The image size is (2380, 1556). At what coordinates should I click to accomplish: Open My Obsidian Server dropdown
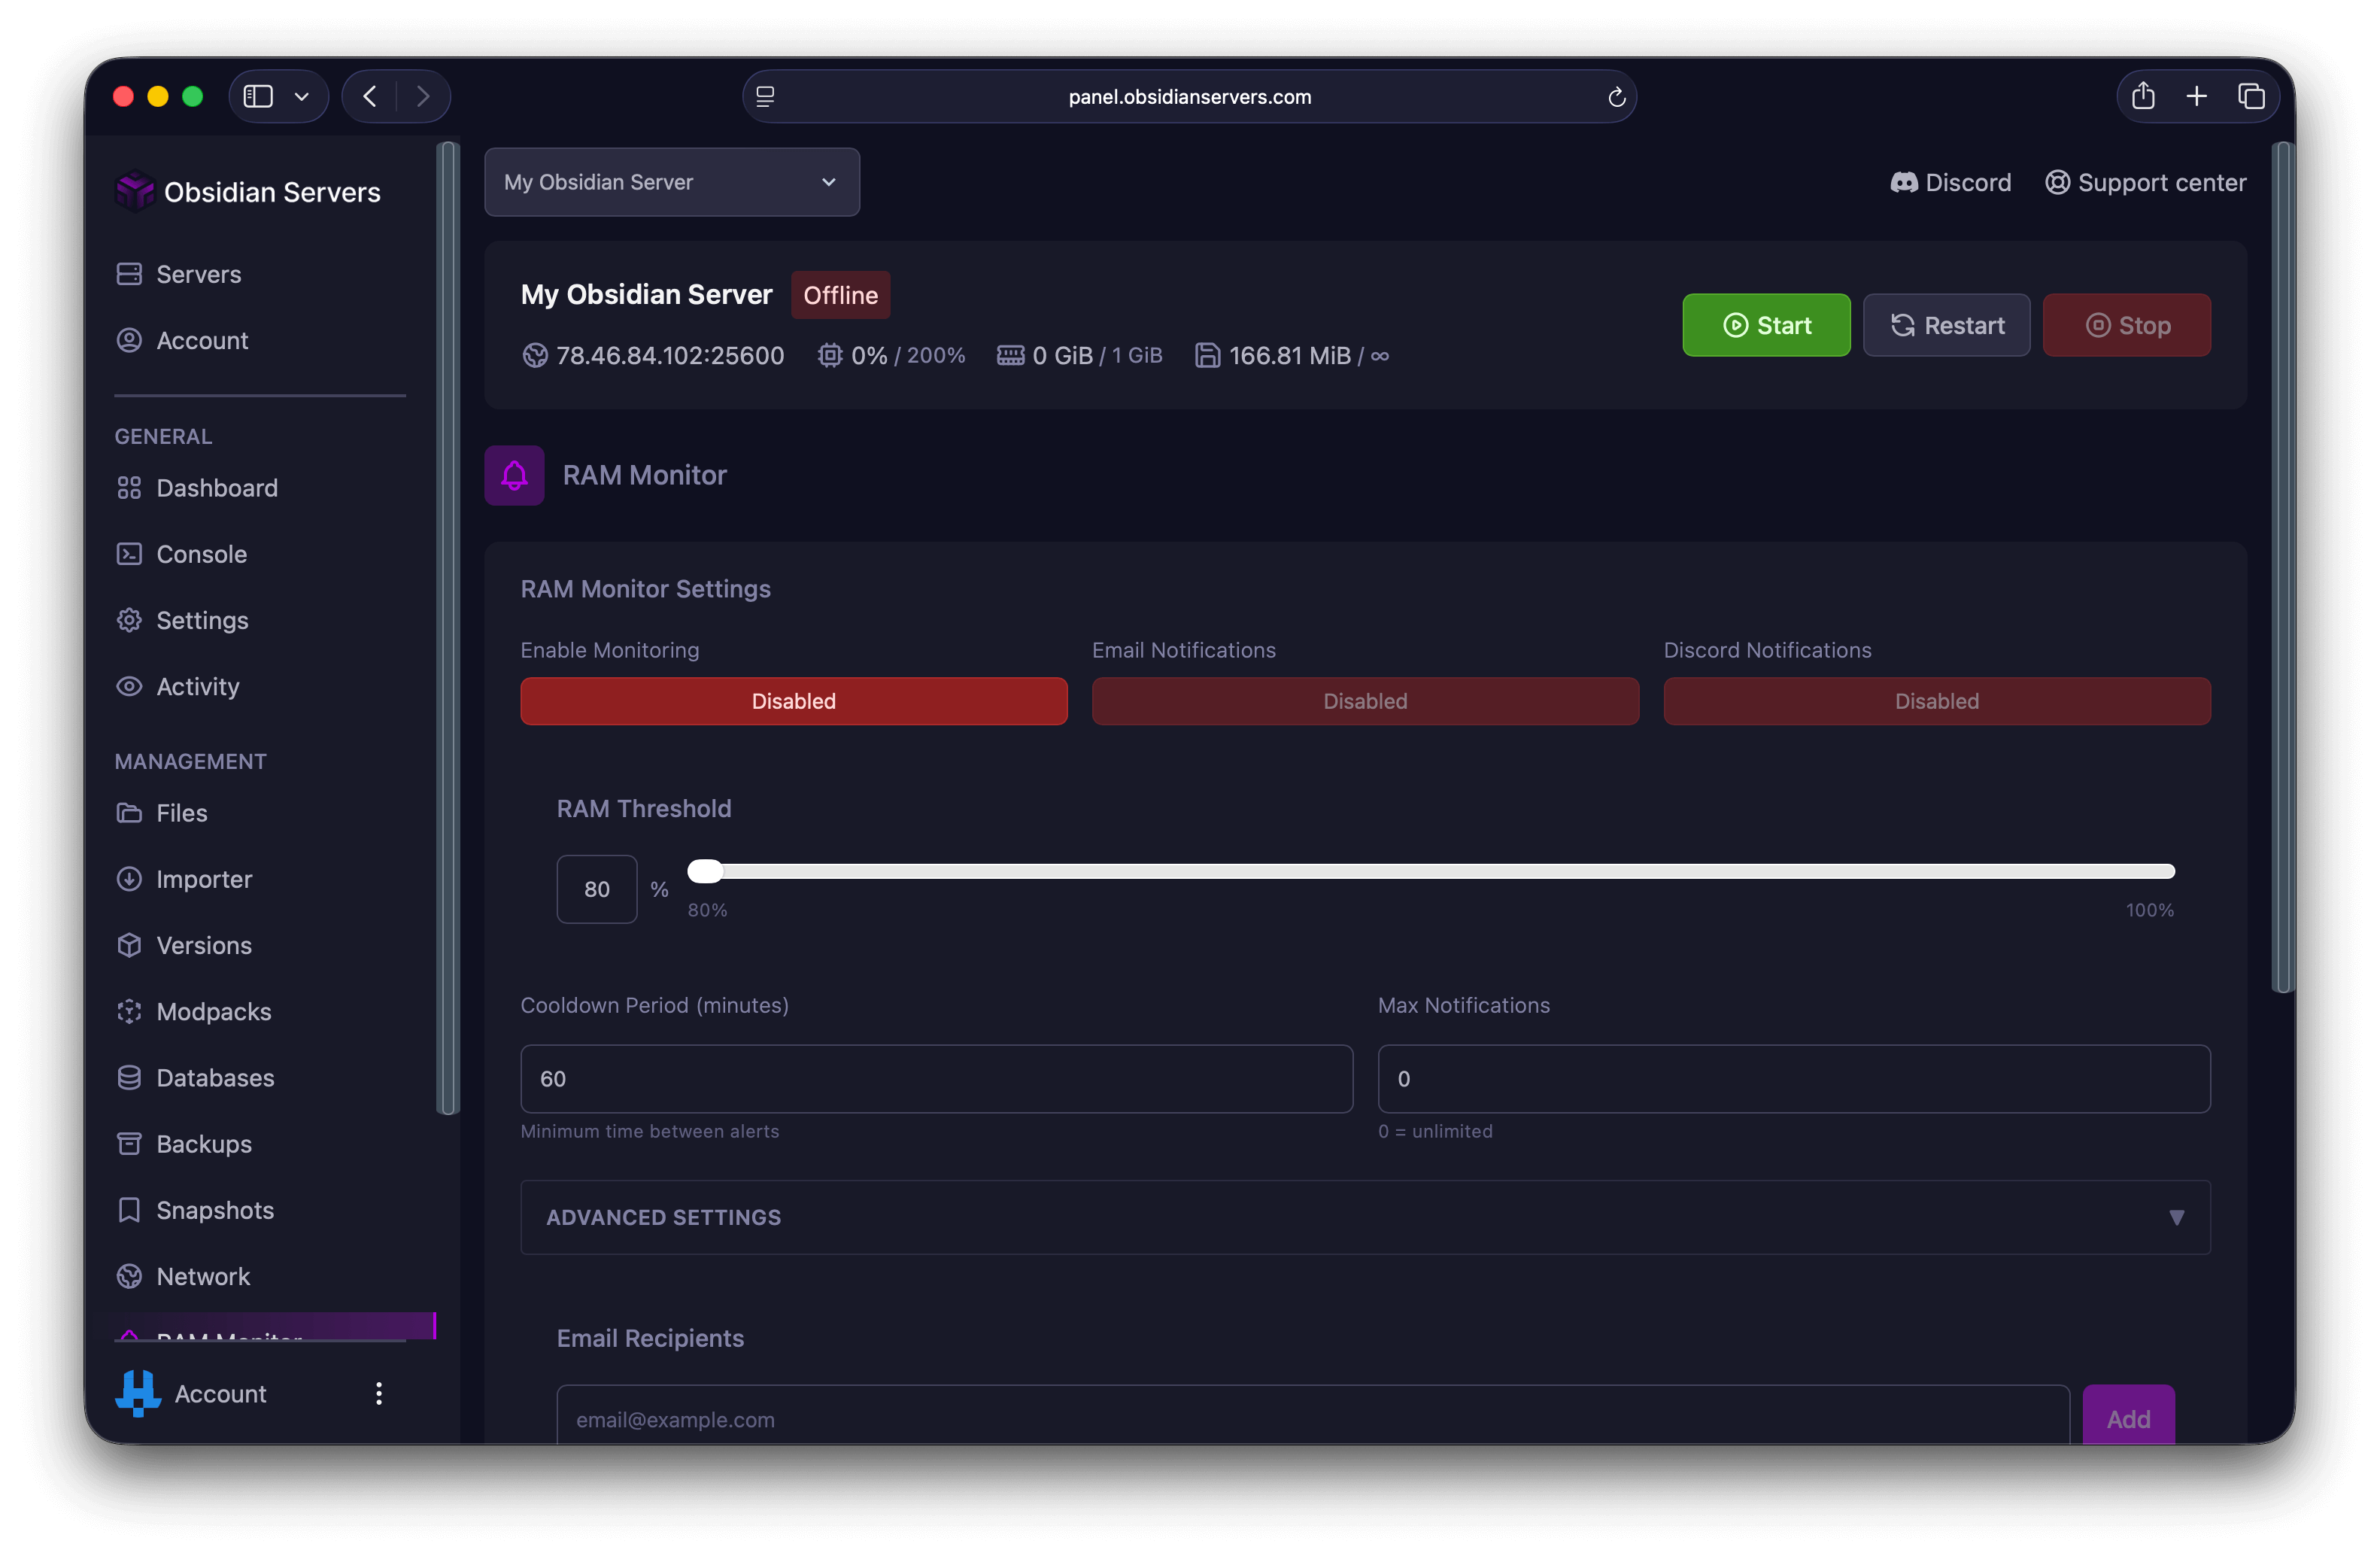coord(671,182)
